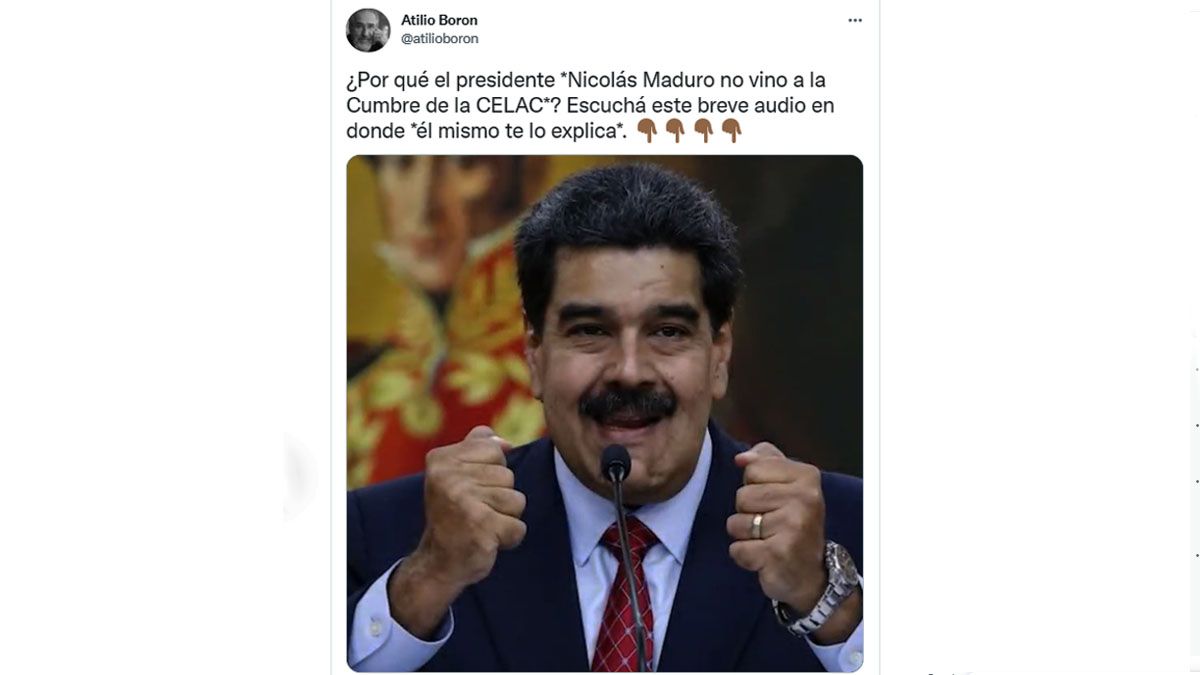Click the second pointing-down hand emoji

point(675,131)
